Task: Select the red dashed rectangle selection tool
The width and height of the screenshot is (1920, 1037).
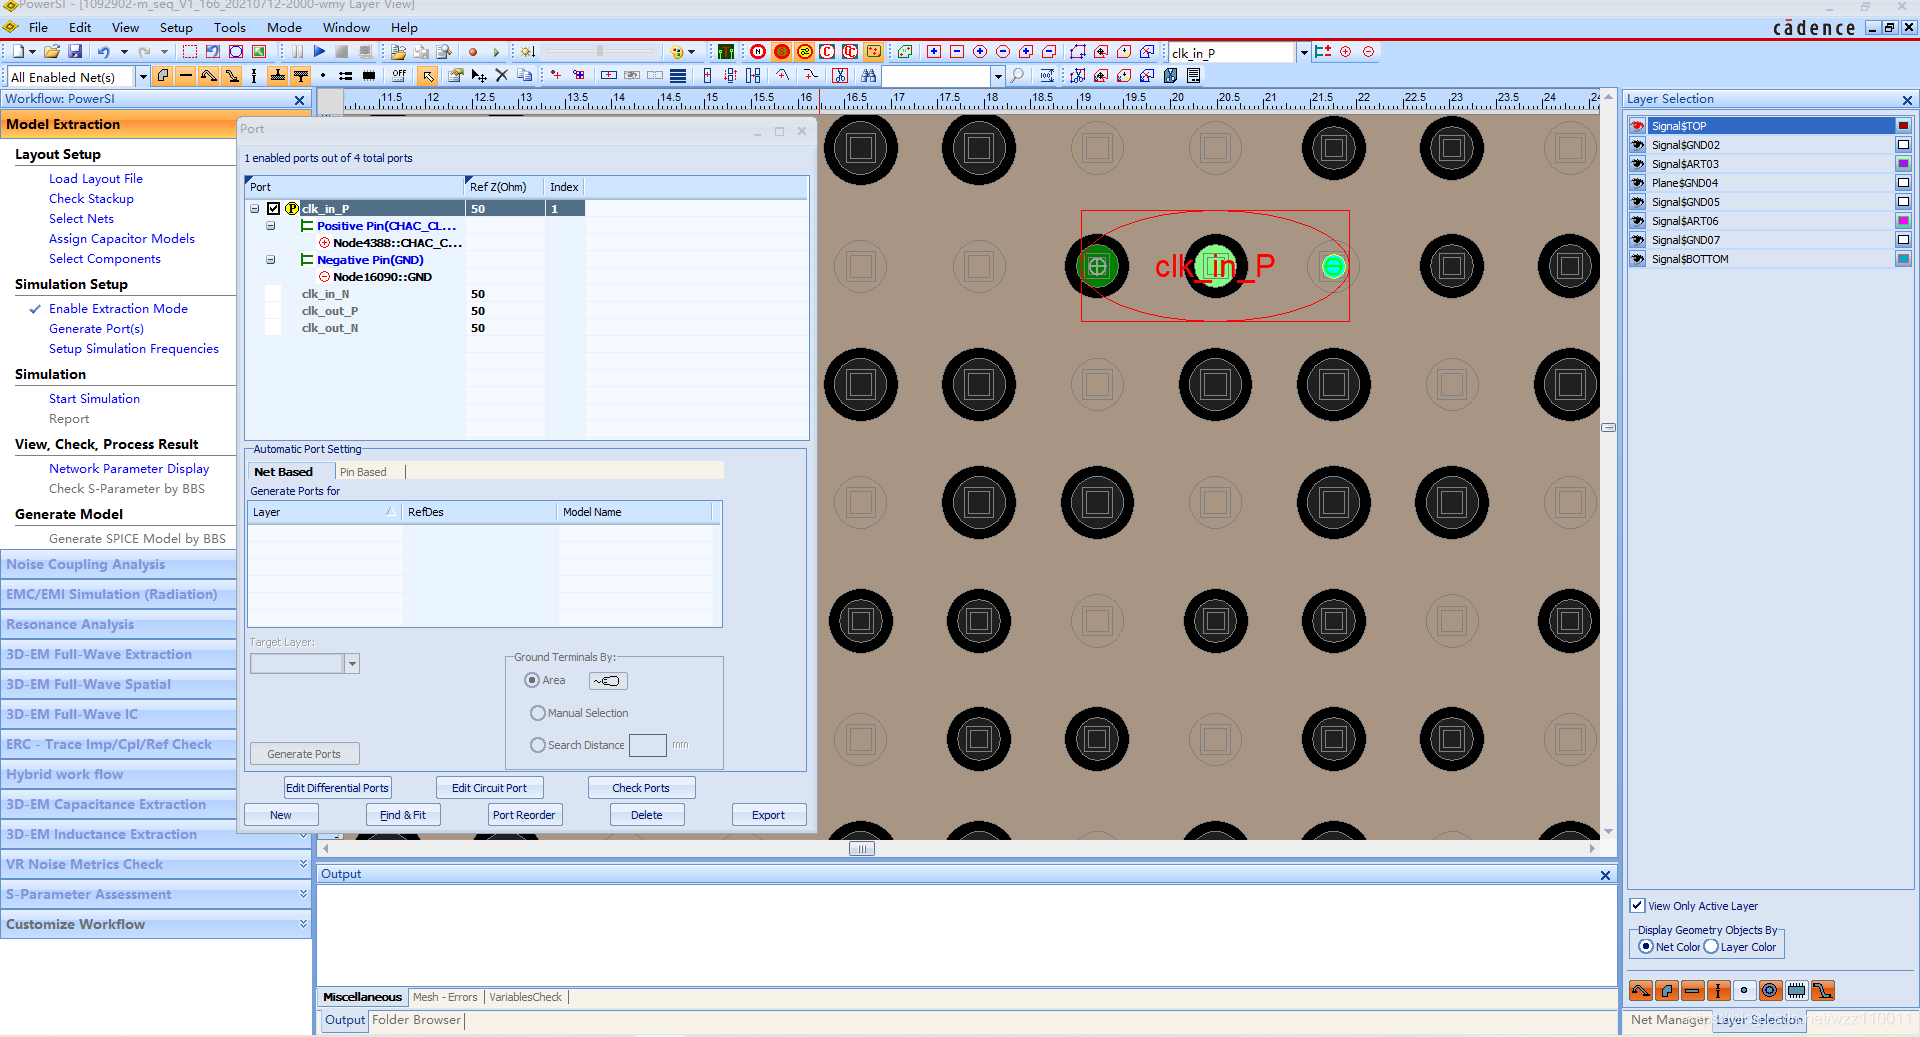Action: pos(189,52)
